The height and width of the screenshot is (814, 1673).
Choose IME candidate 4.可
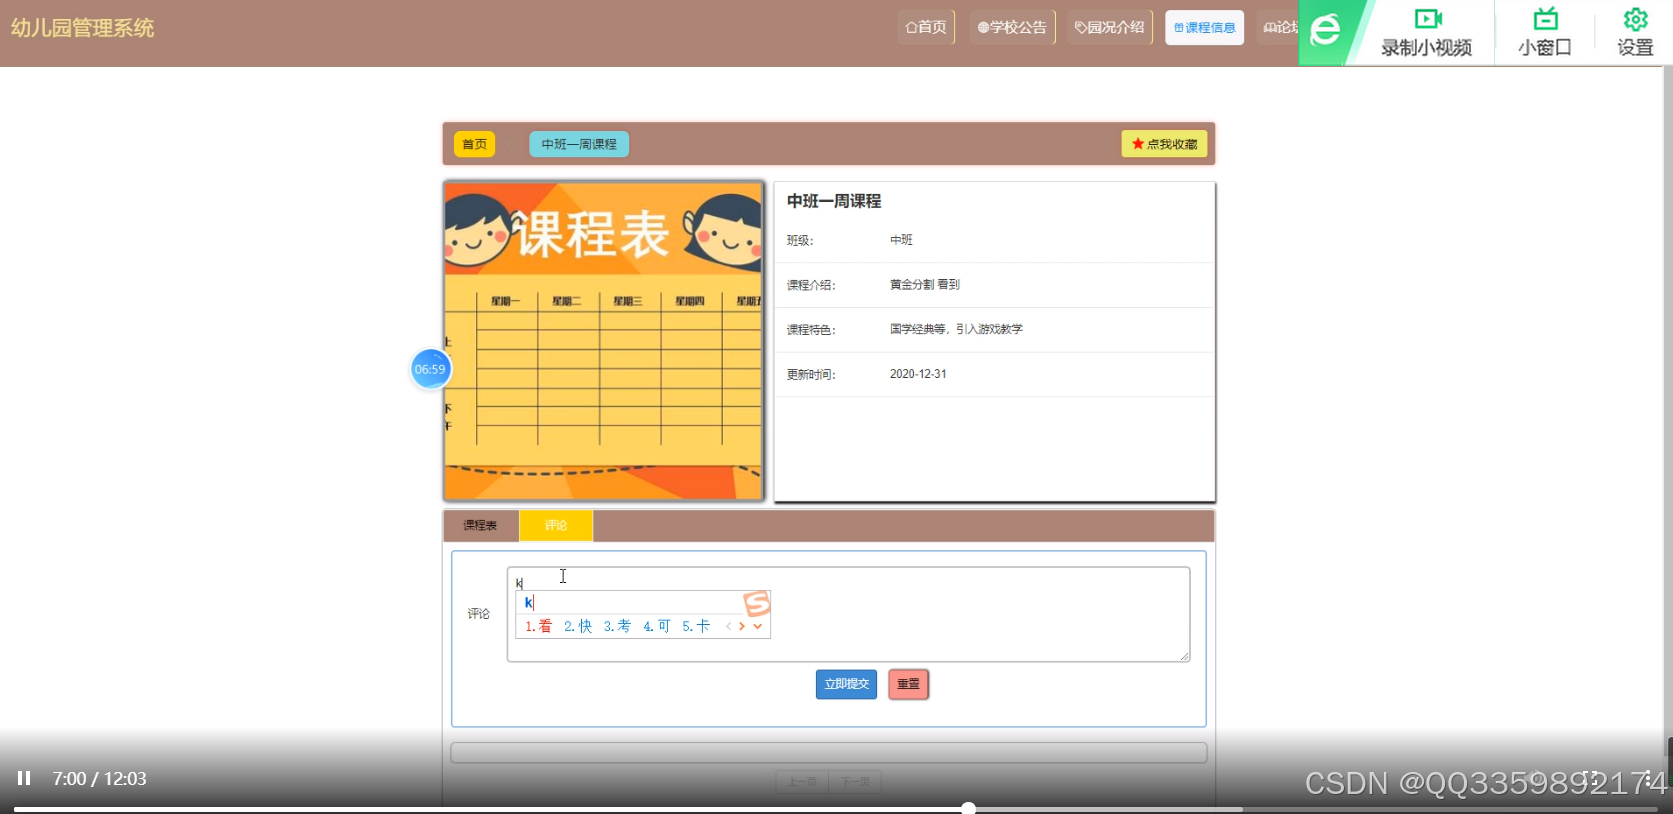coord(657,626)
